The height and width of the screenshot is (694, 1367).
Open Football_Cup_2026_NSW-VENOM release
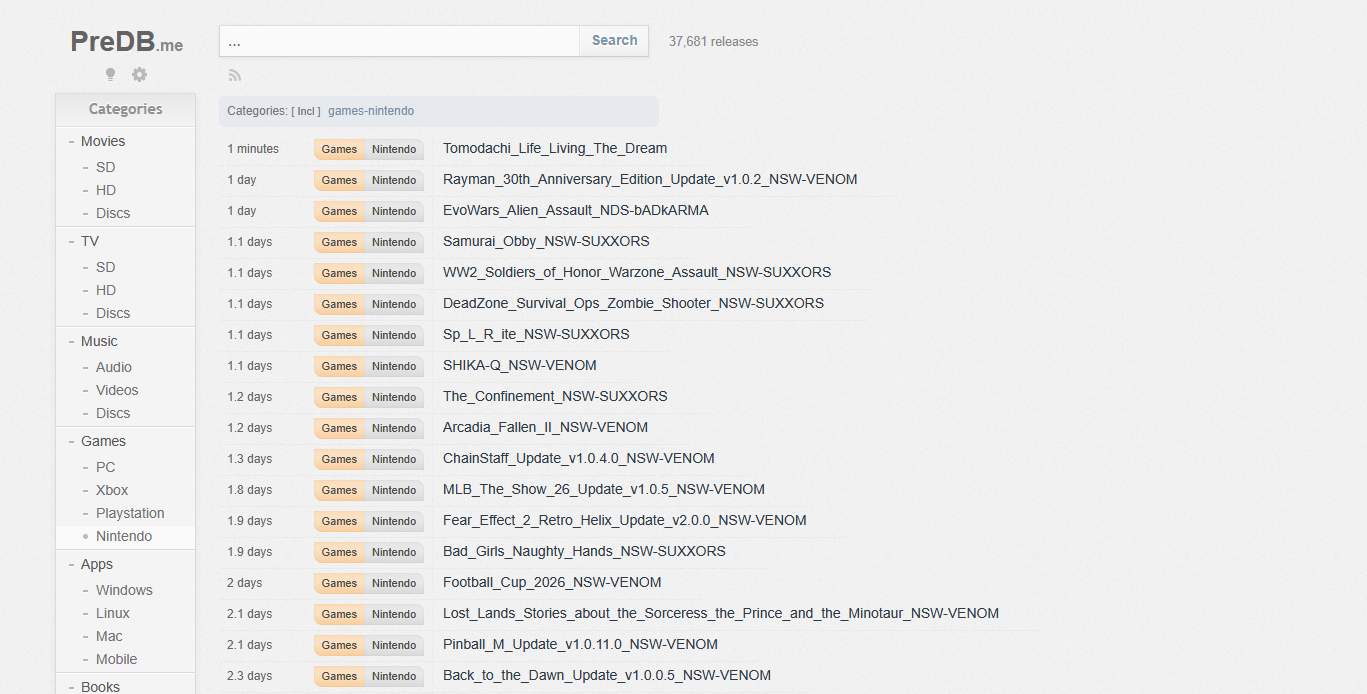pos(552,583)
